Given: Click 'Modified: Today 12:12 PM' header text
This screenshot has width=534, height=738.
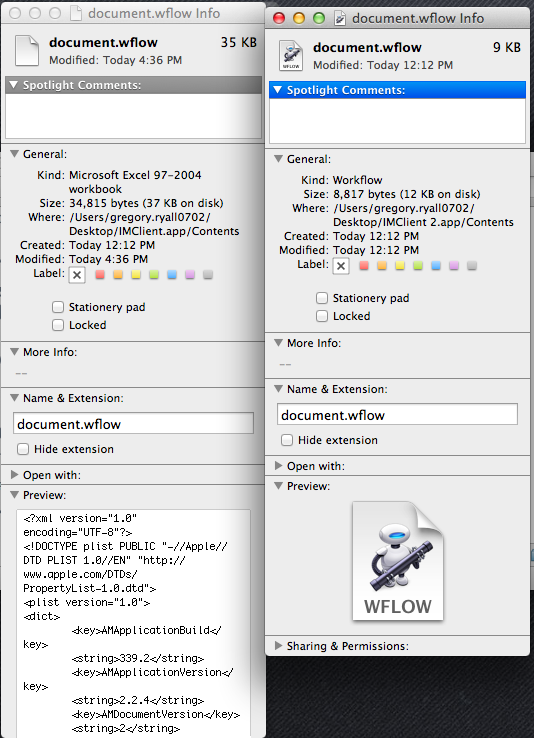Looking at the screenshot, I should 383,65.
